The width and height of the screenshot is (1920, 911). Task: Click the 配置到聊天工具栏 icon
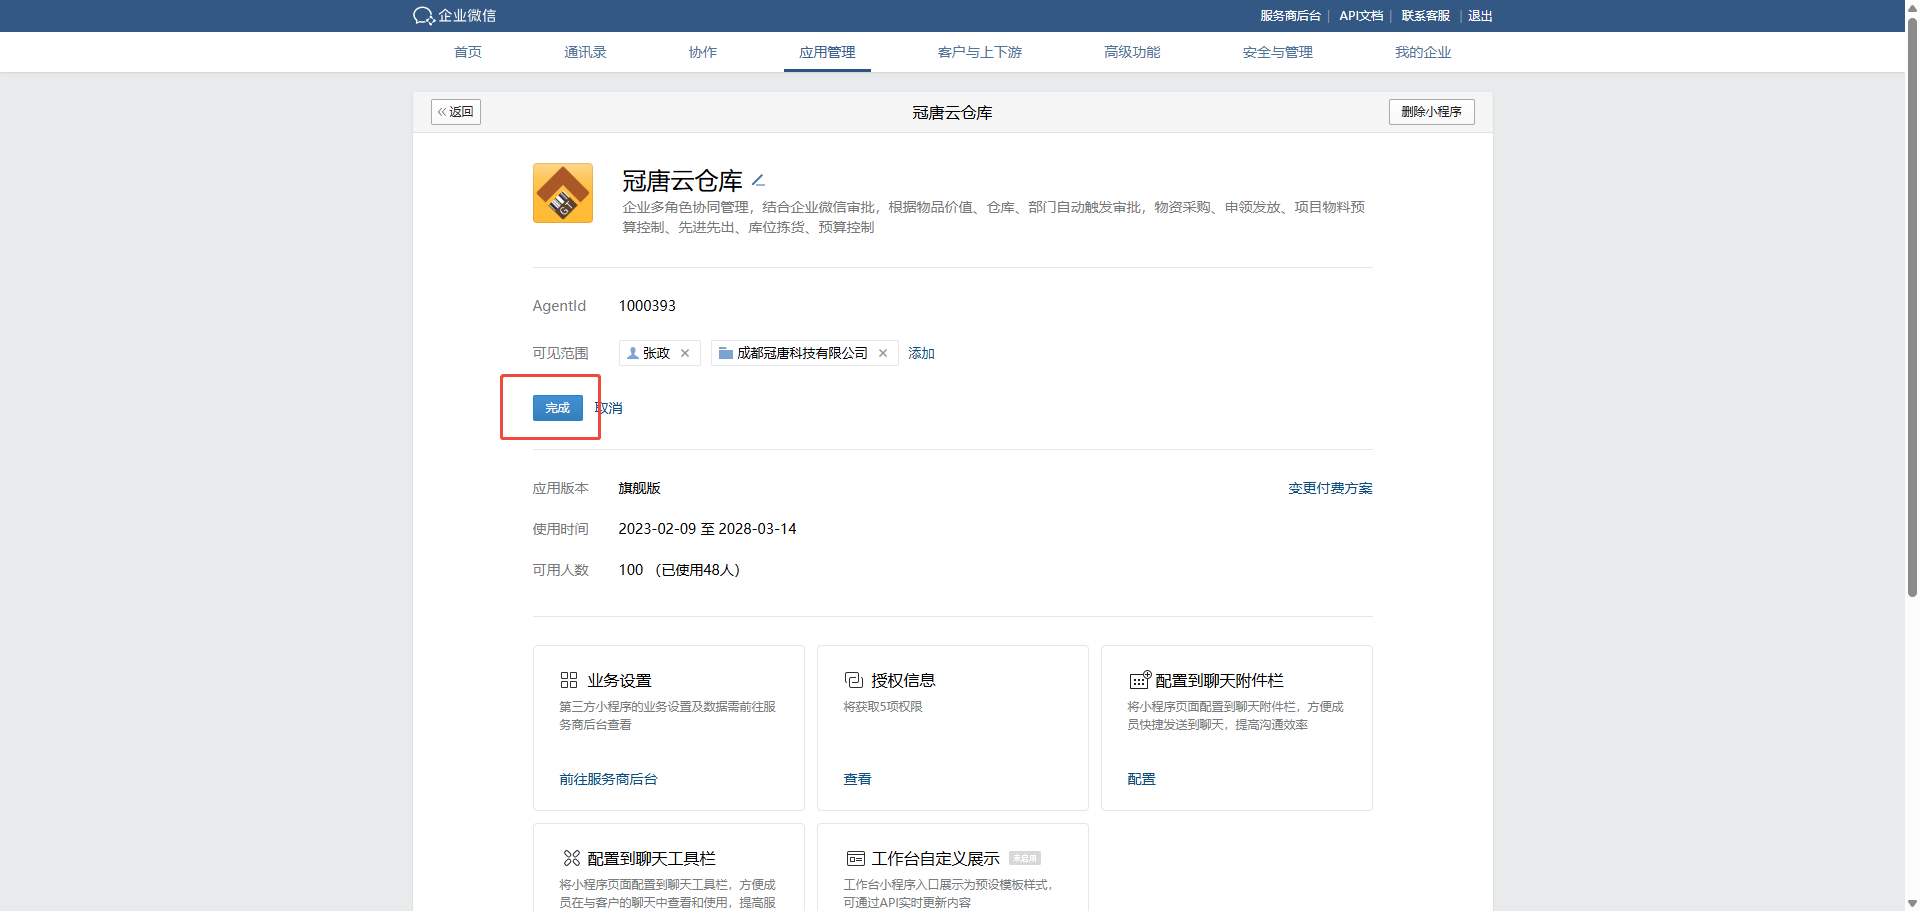pos(572,858)
